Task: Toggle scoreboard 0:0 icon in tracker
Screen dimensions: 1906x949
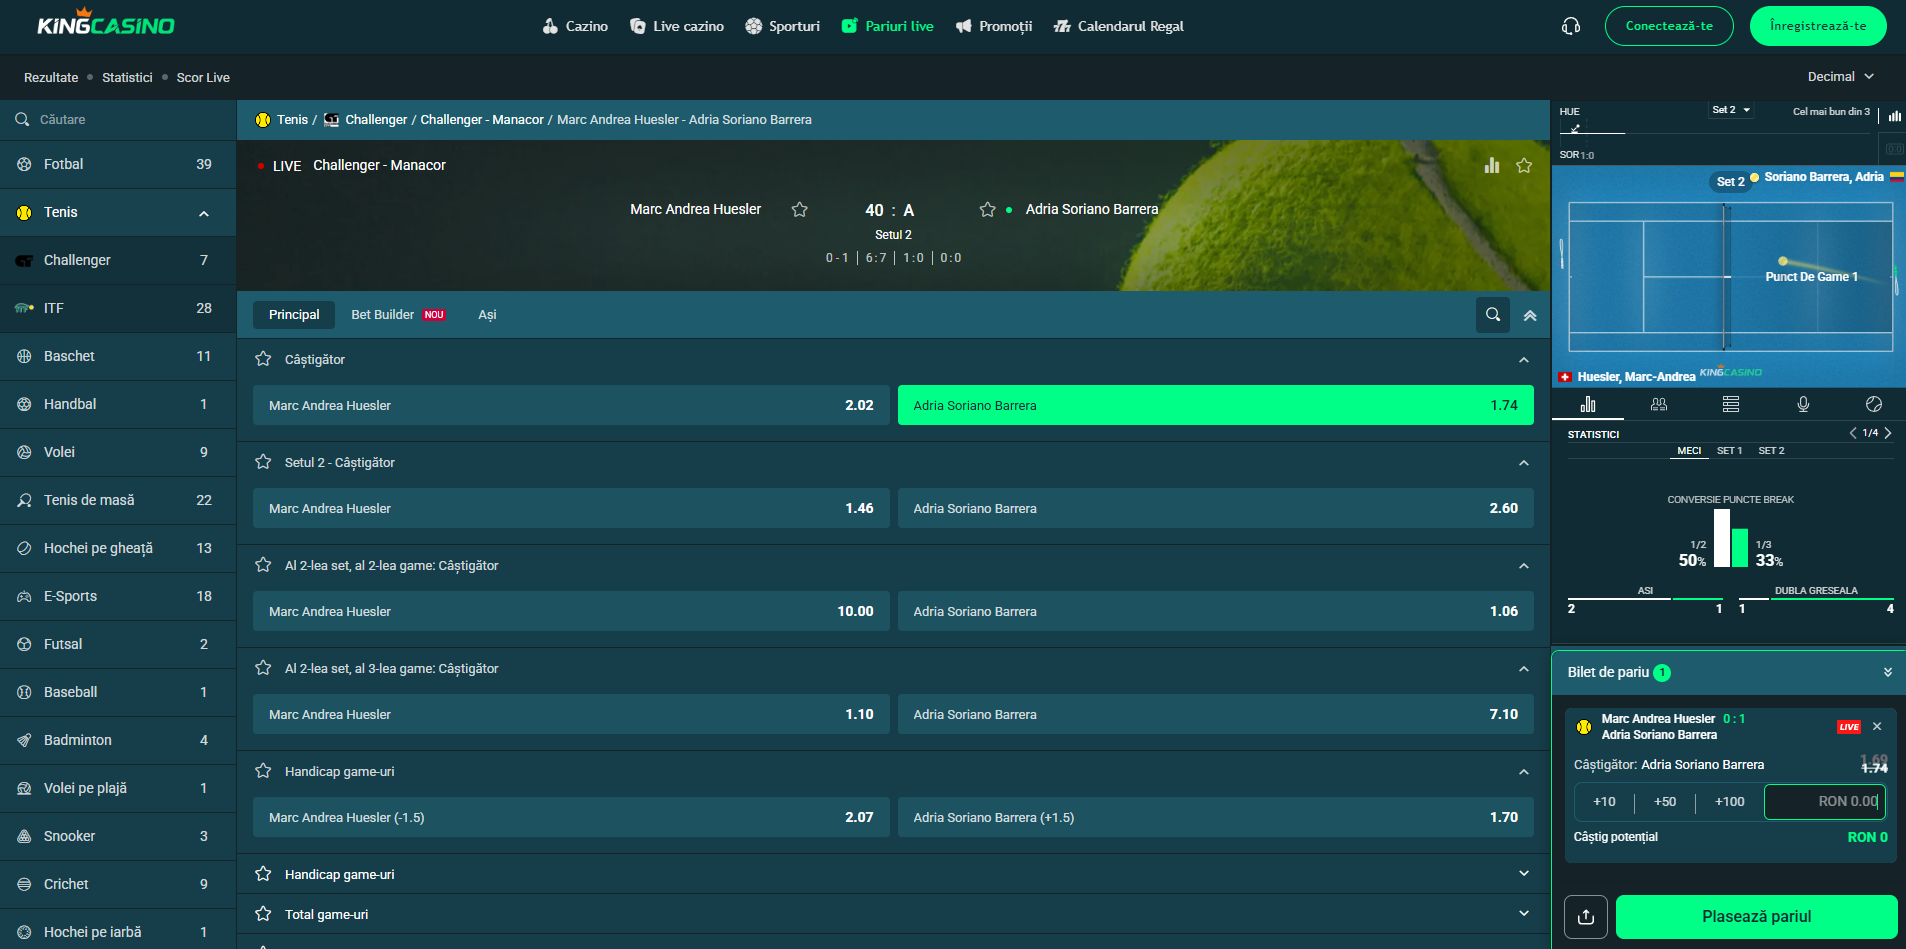Action: click(x=1894, y=149)
